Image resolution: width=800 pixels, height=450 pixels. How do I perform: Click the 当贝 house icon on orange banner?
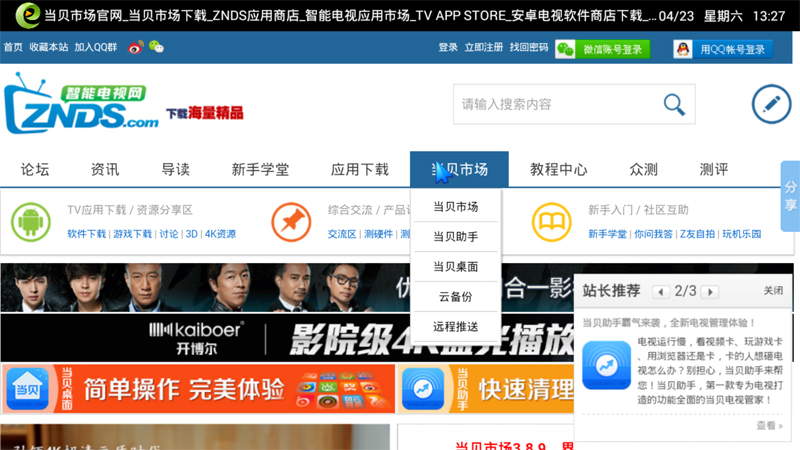[28, 389]
